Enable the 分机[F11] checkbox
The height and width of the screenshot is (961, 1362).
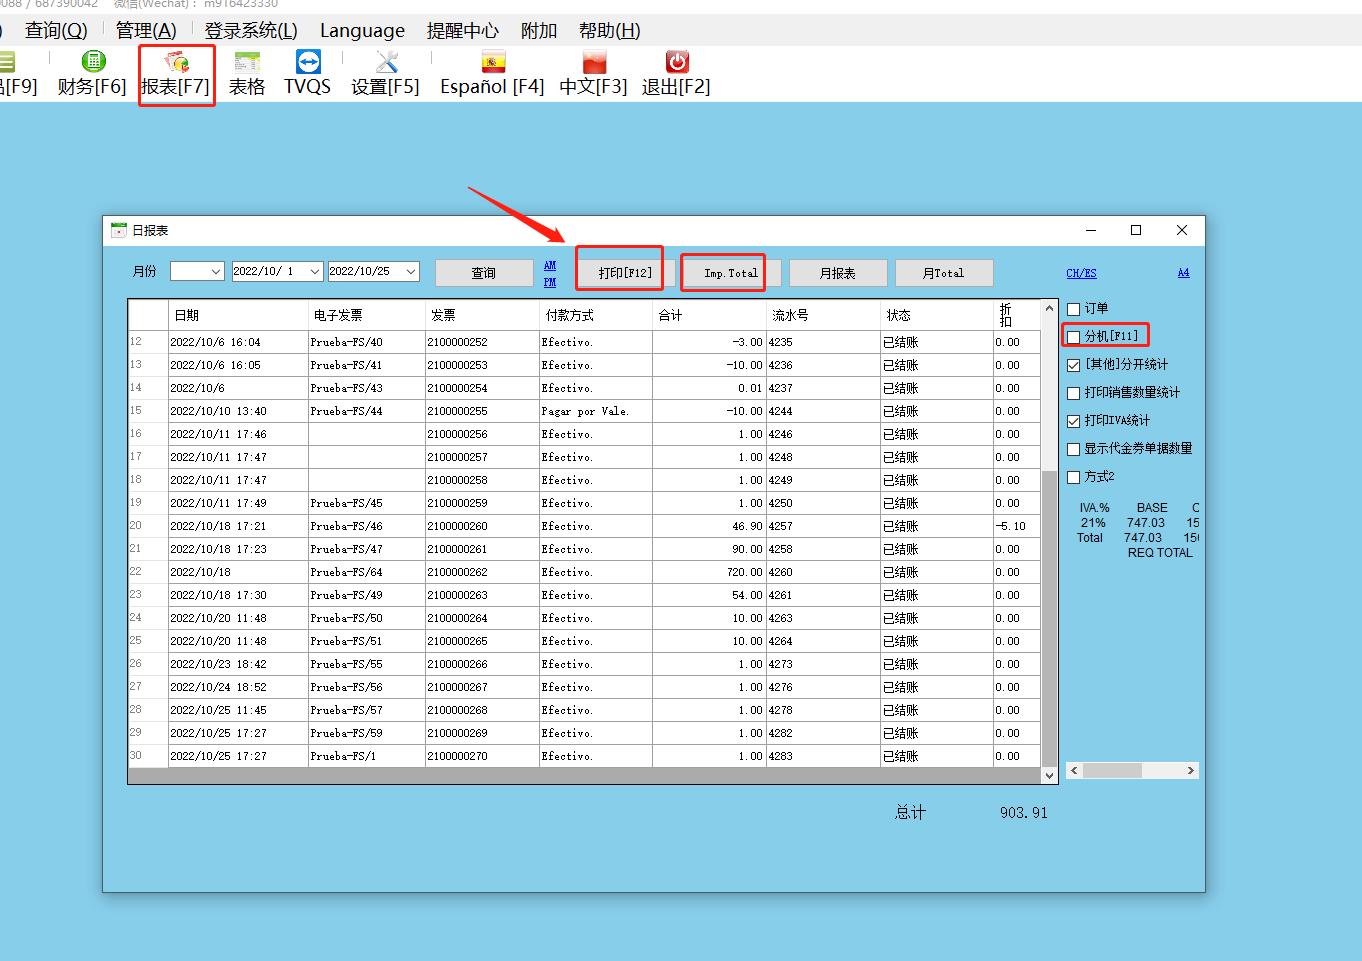[1074, 337]
